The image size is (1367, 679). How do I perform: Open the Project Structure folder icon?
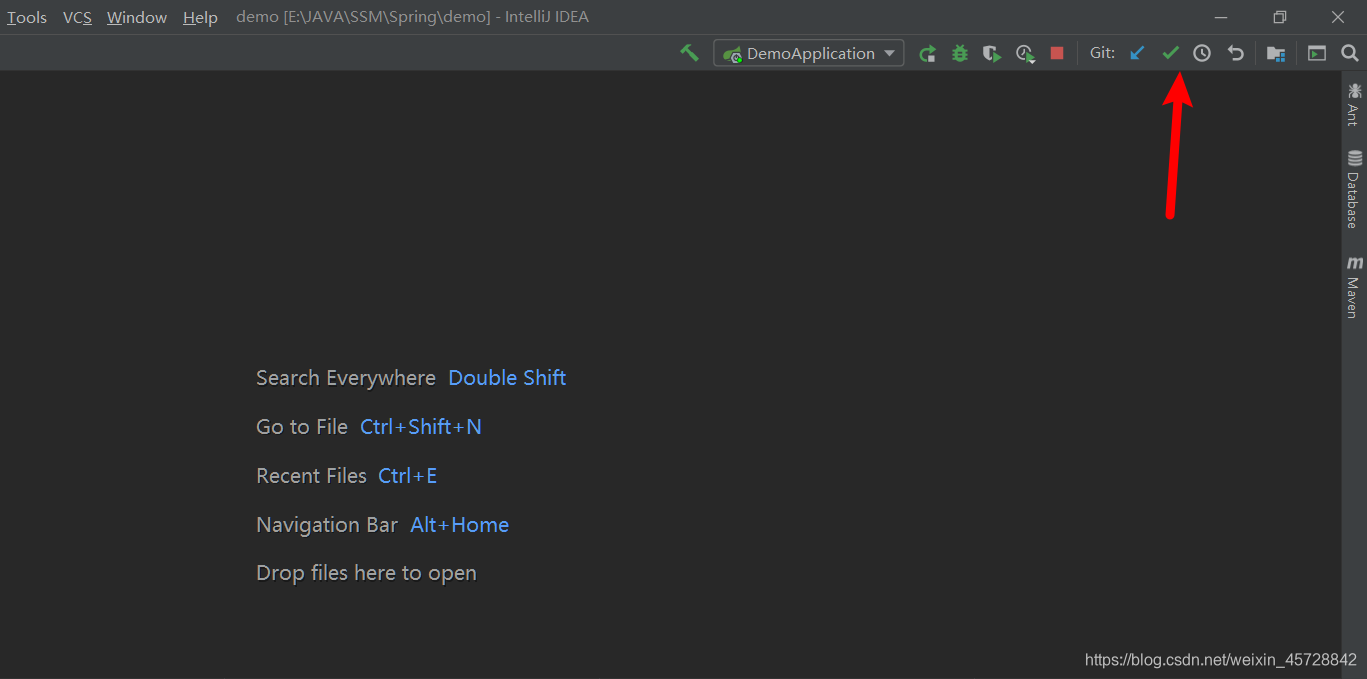pos(1276,54)
